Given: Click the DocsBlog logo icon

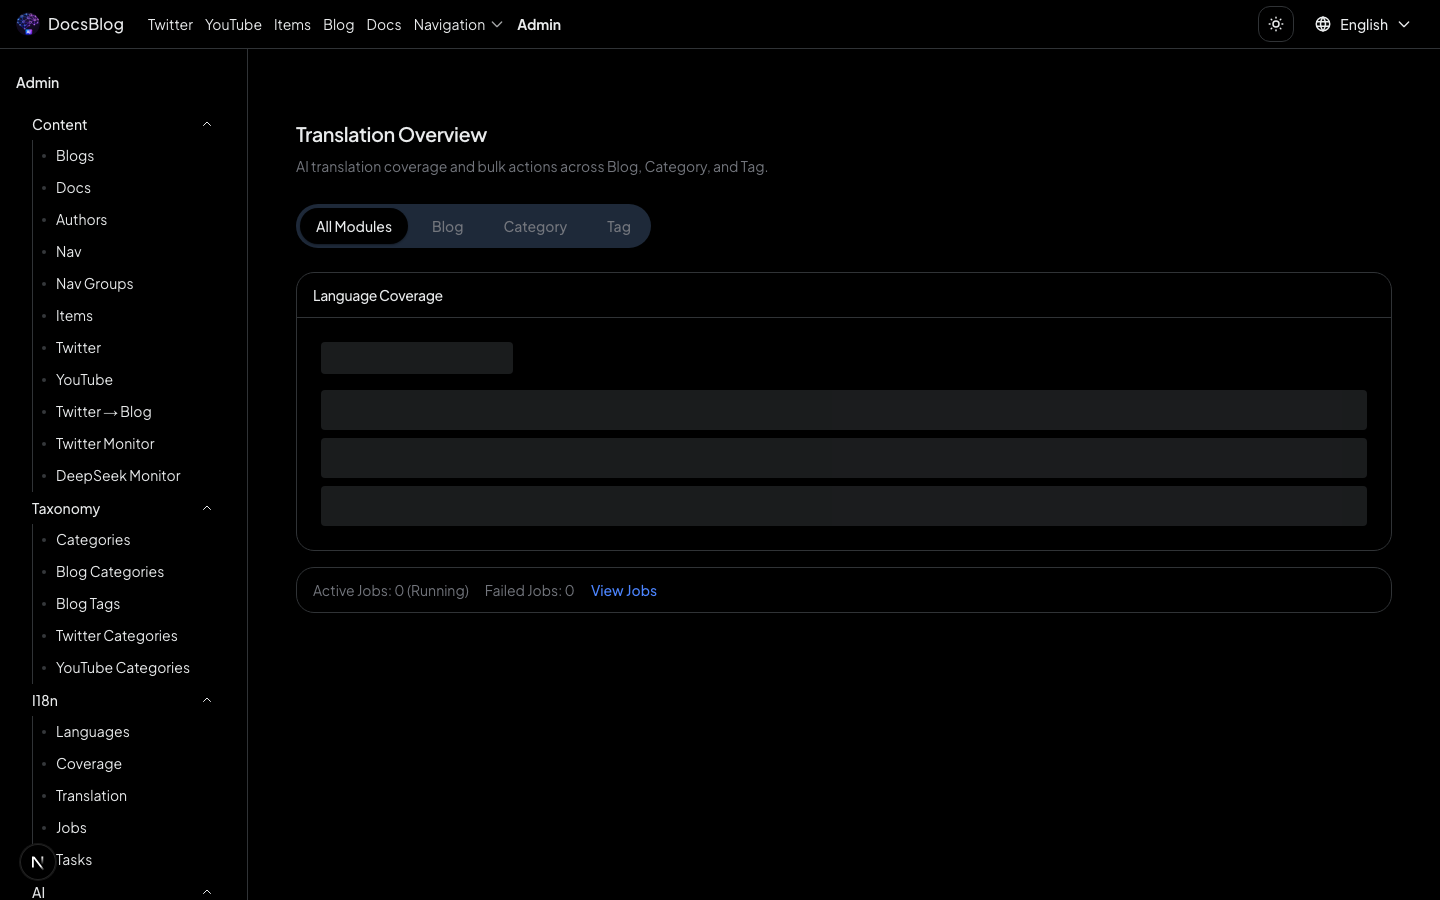Looking at the screenshot, I should (x=28, y=24).
